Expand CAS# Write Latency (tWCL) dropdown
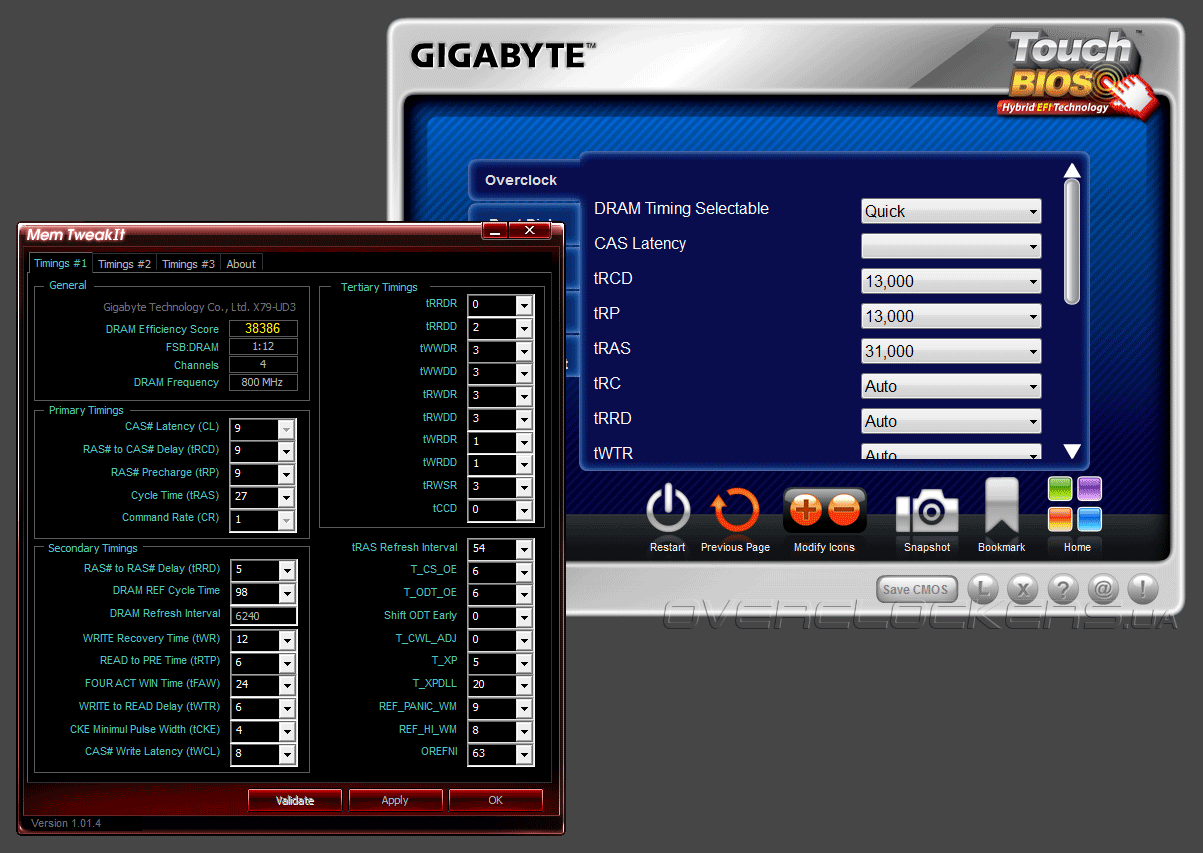The height and width of the screenshot is (853, 1203). [287, 754]
